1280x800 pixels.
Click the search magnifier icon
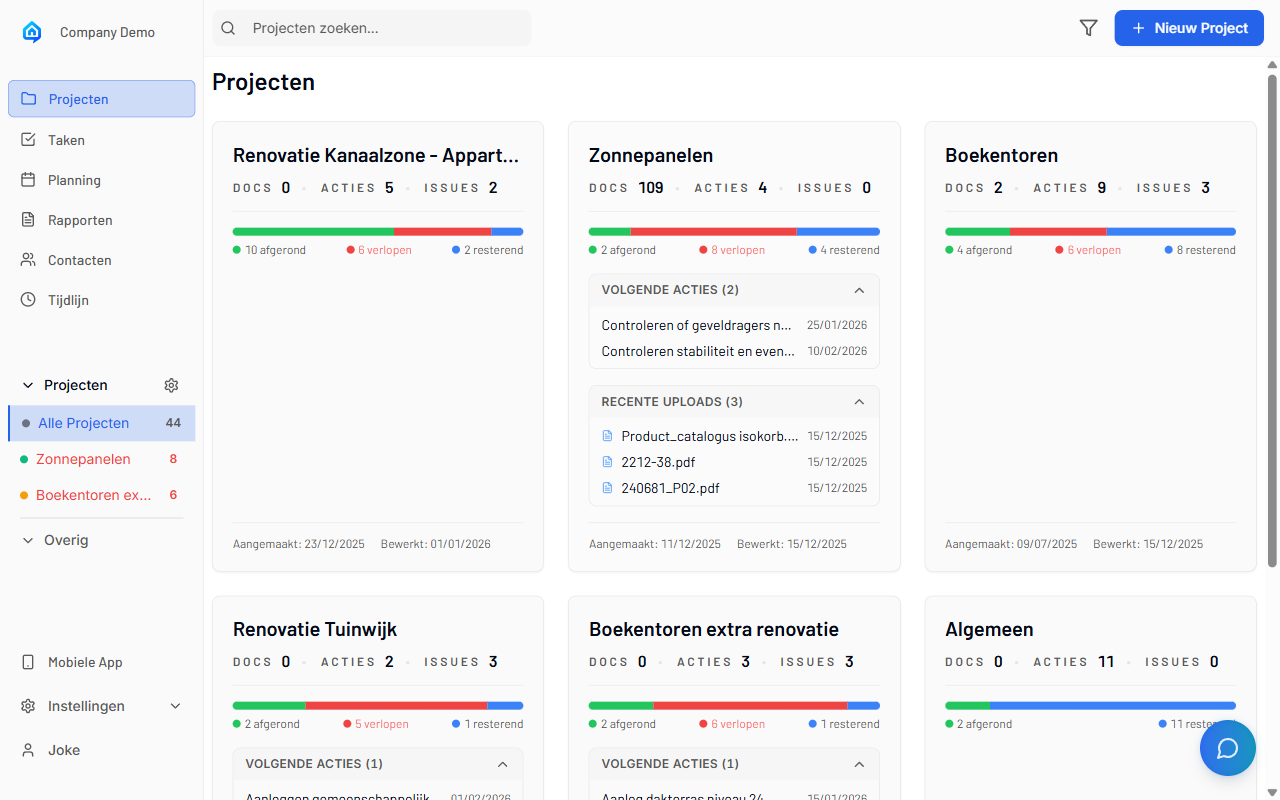point(228,28)
